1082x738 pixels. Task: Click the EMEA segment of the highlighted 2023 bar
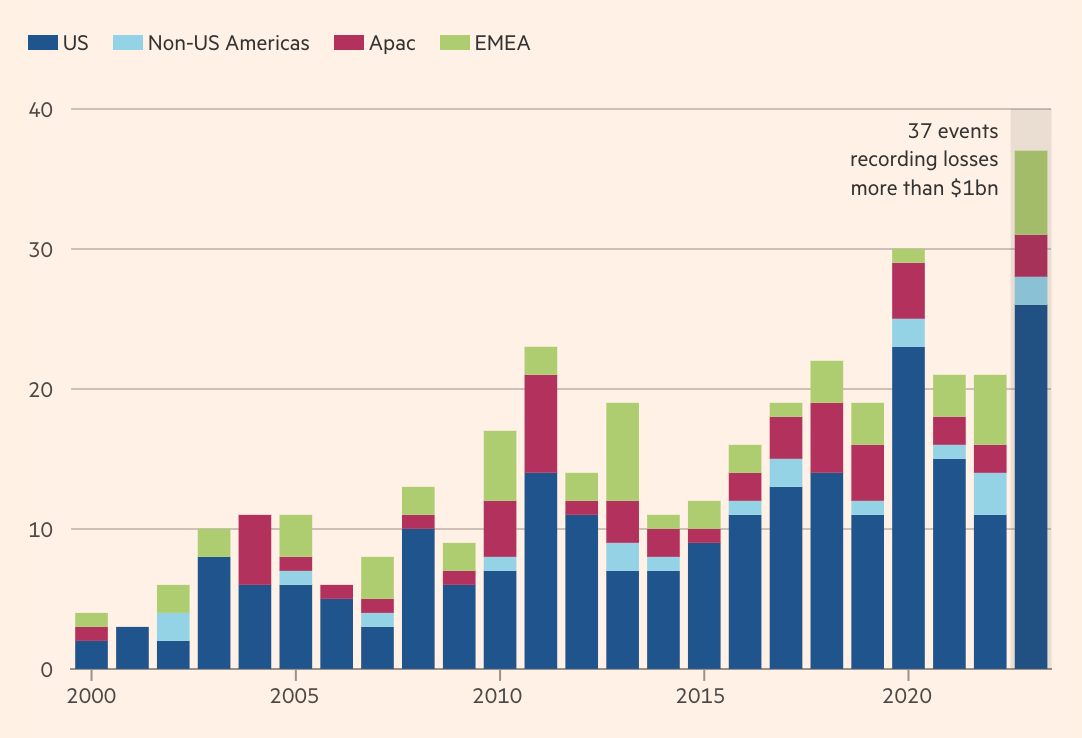pos(1031,193)
